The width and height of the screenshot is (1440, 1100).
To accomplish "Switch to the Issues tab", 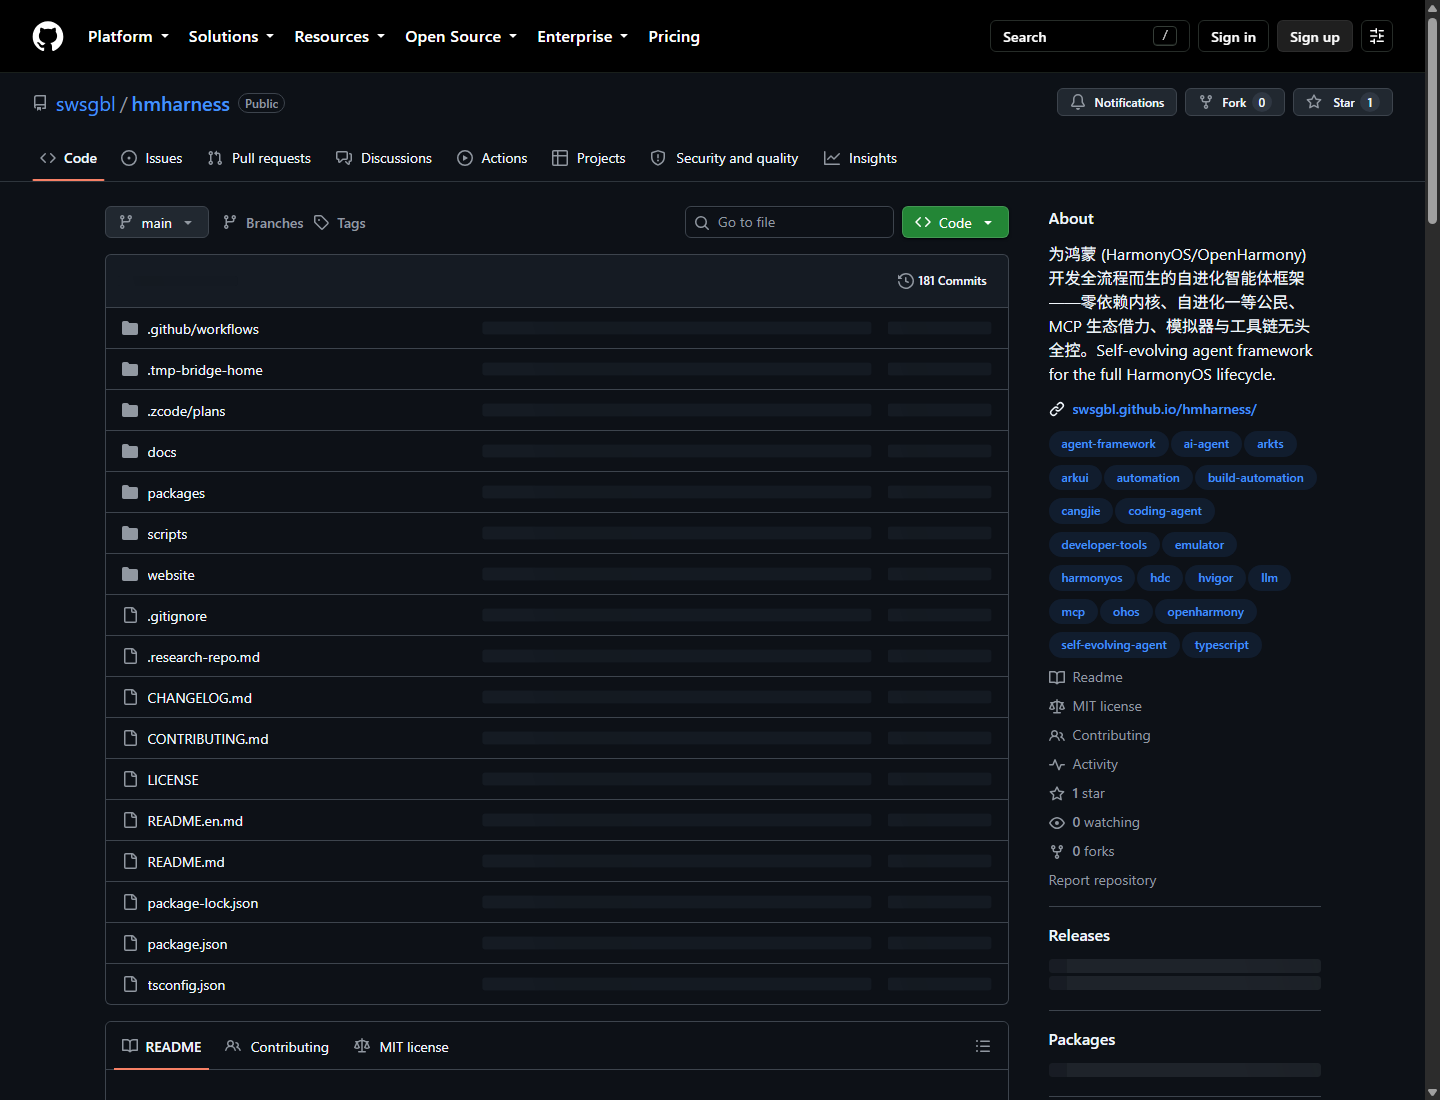I will click(x=152, y=158).
